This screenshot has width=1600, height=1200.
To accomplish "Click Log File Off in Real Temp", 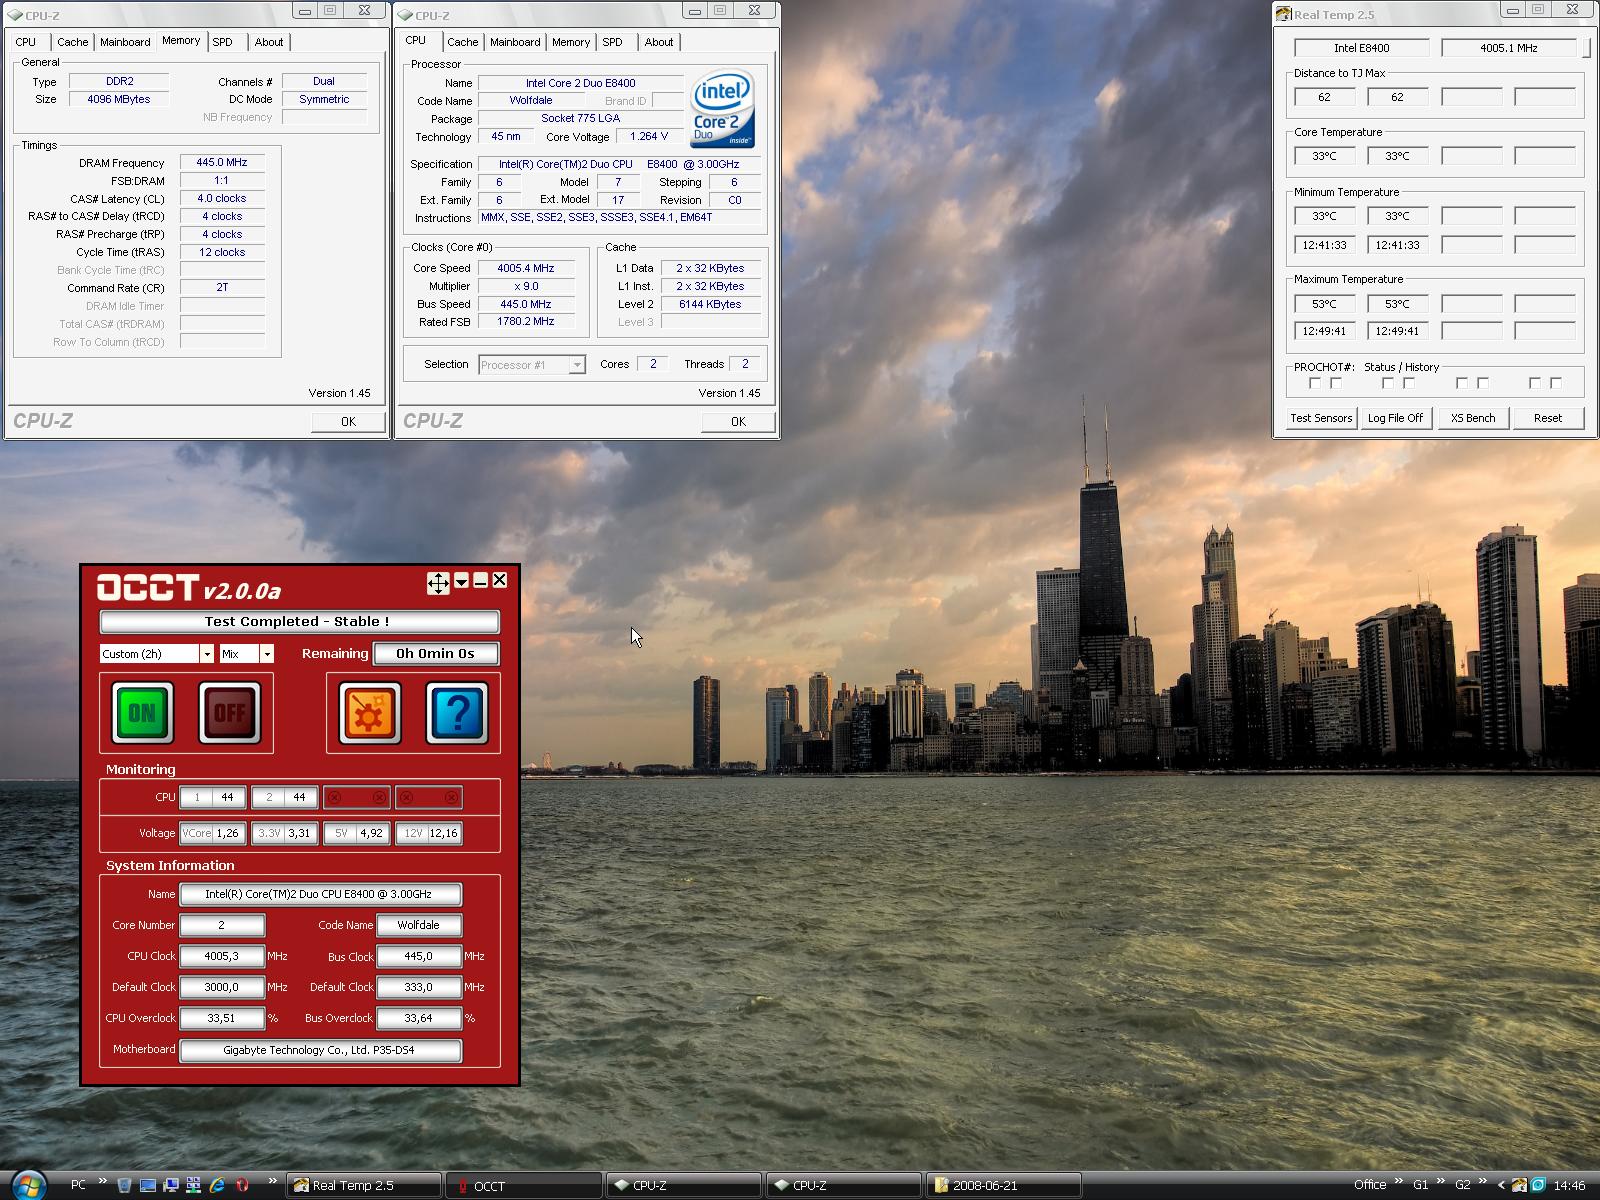I will tap(1395, 418).
